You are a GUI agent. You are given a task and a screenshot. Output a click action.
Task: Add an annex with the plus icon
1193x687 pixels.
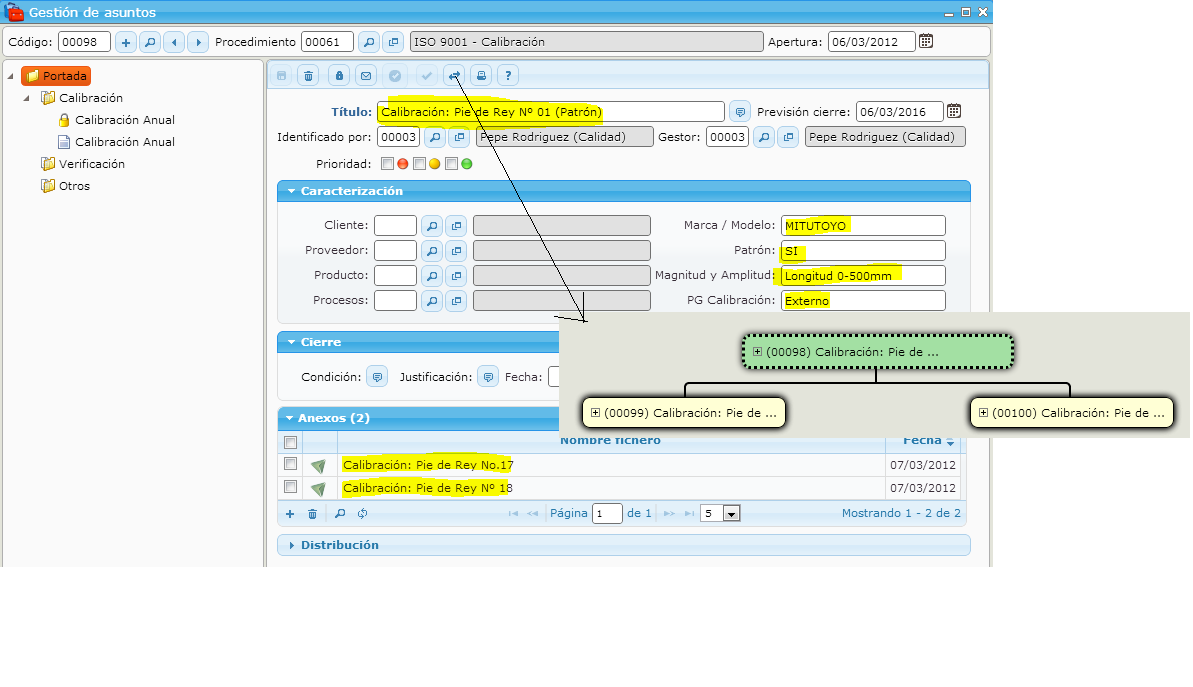[290, 514]
